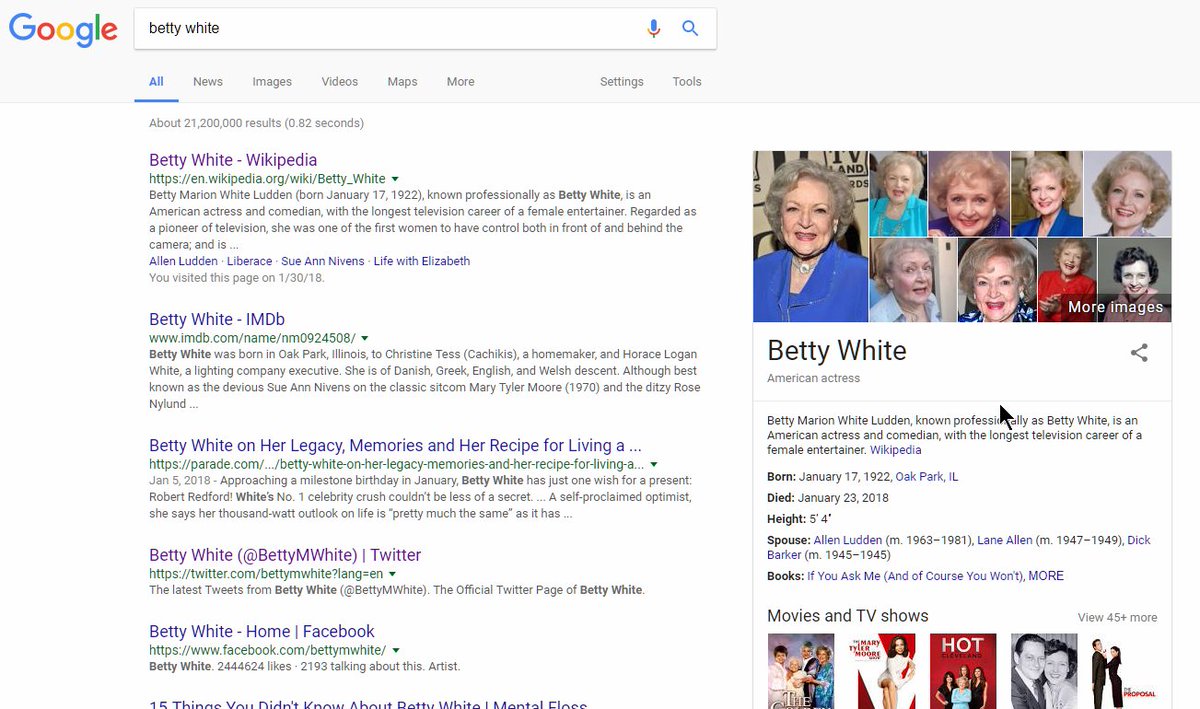The width and height of the screenshot is (1200, 709).
Task: Click the Betty White panel title
Action: [837, 351]
